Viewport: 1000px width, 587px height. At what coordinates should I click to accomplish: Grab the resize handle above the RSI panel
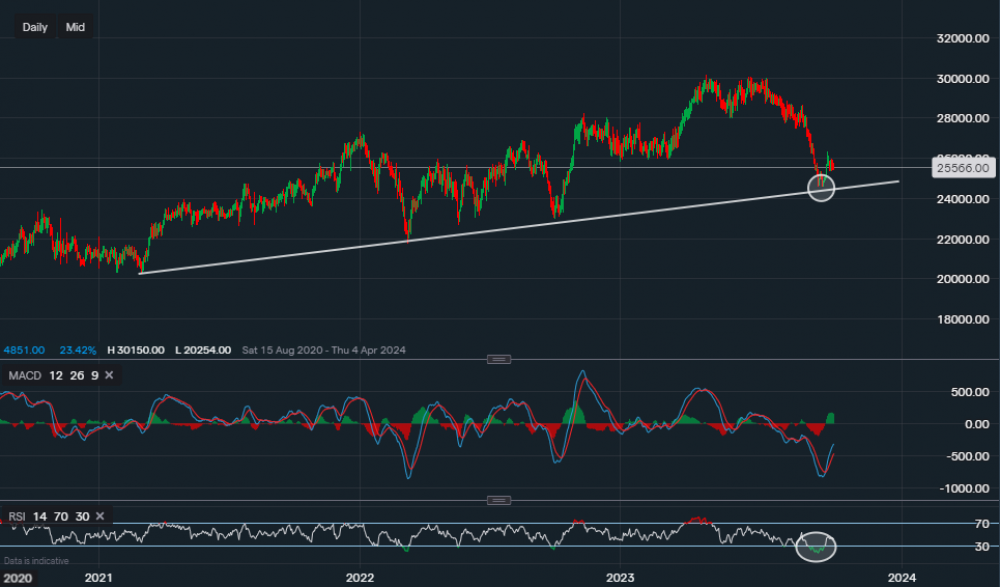click(499, 500)
